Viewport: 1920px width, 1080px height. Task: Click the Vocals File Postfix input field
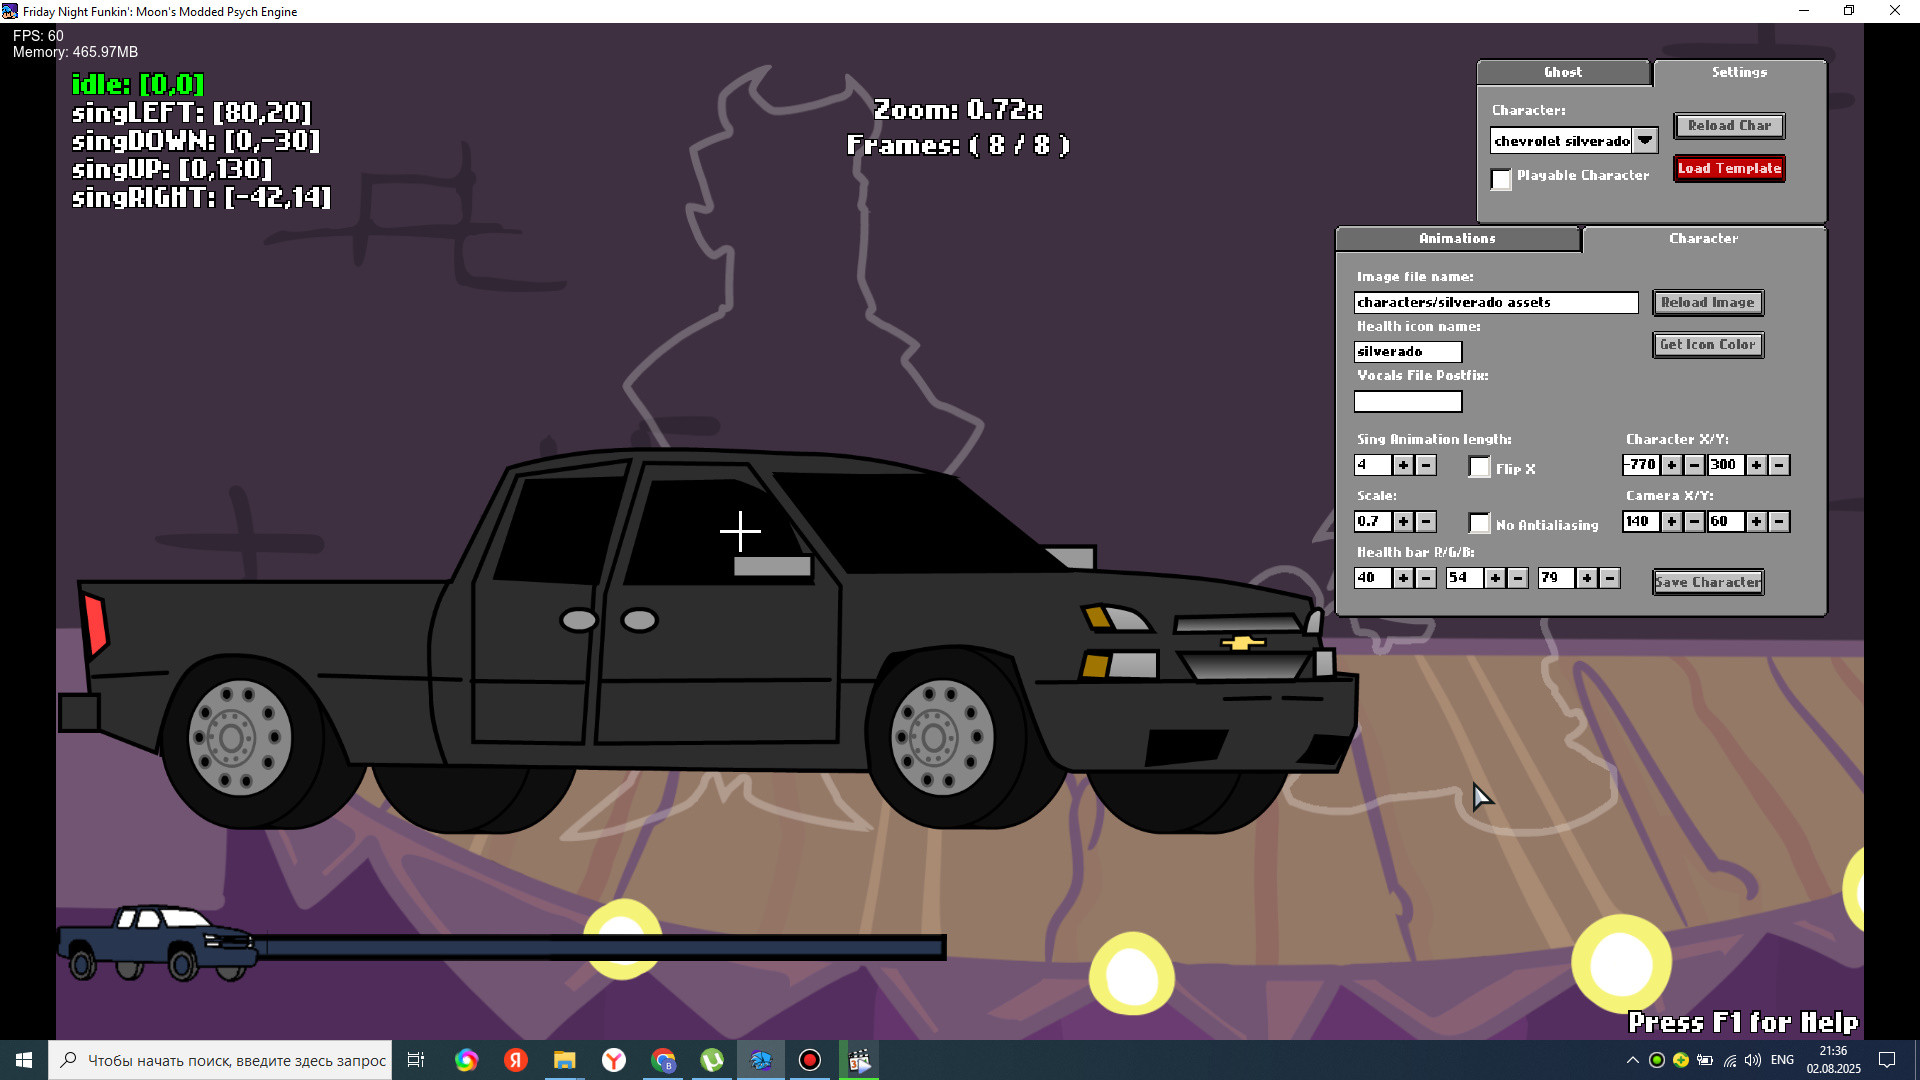coord(1407,401)
